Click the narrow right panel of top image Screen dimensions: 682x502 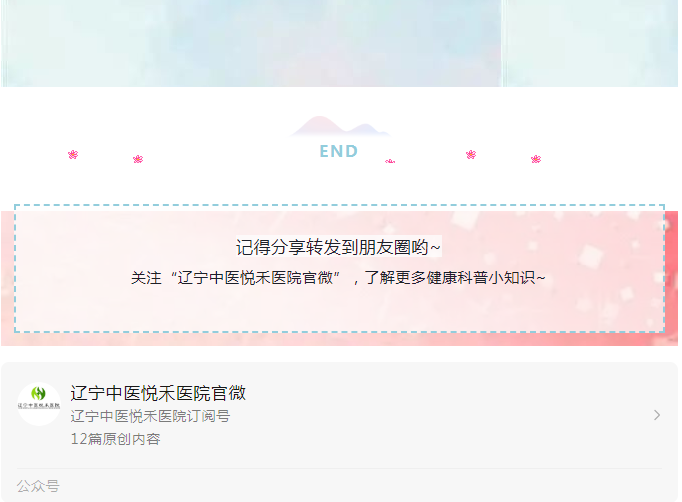click(x=590, y=43)
